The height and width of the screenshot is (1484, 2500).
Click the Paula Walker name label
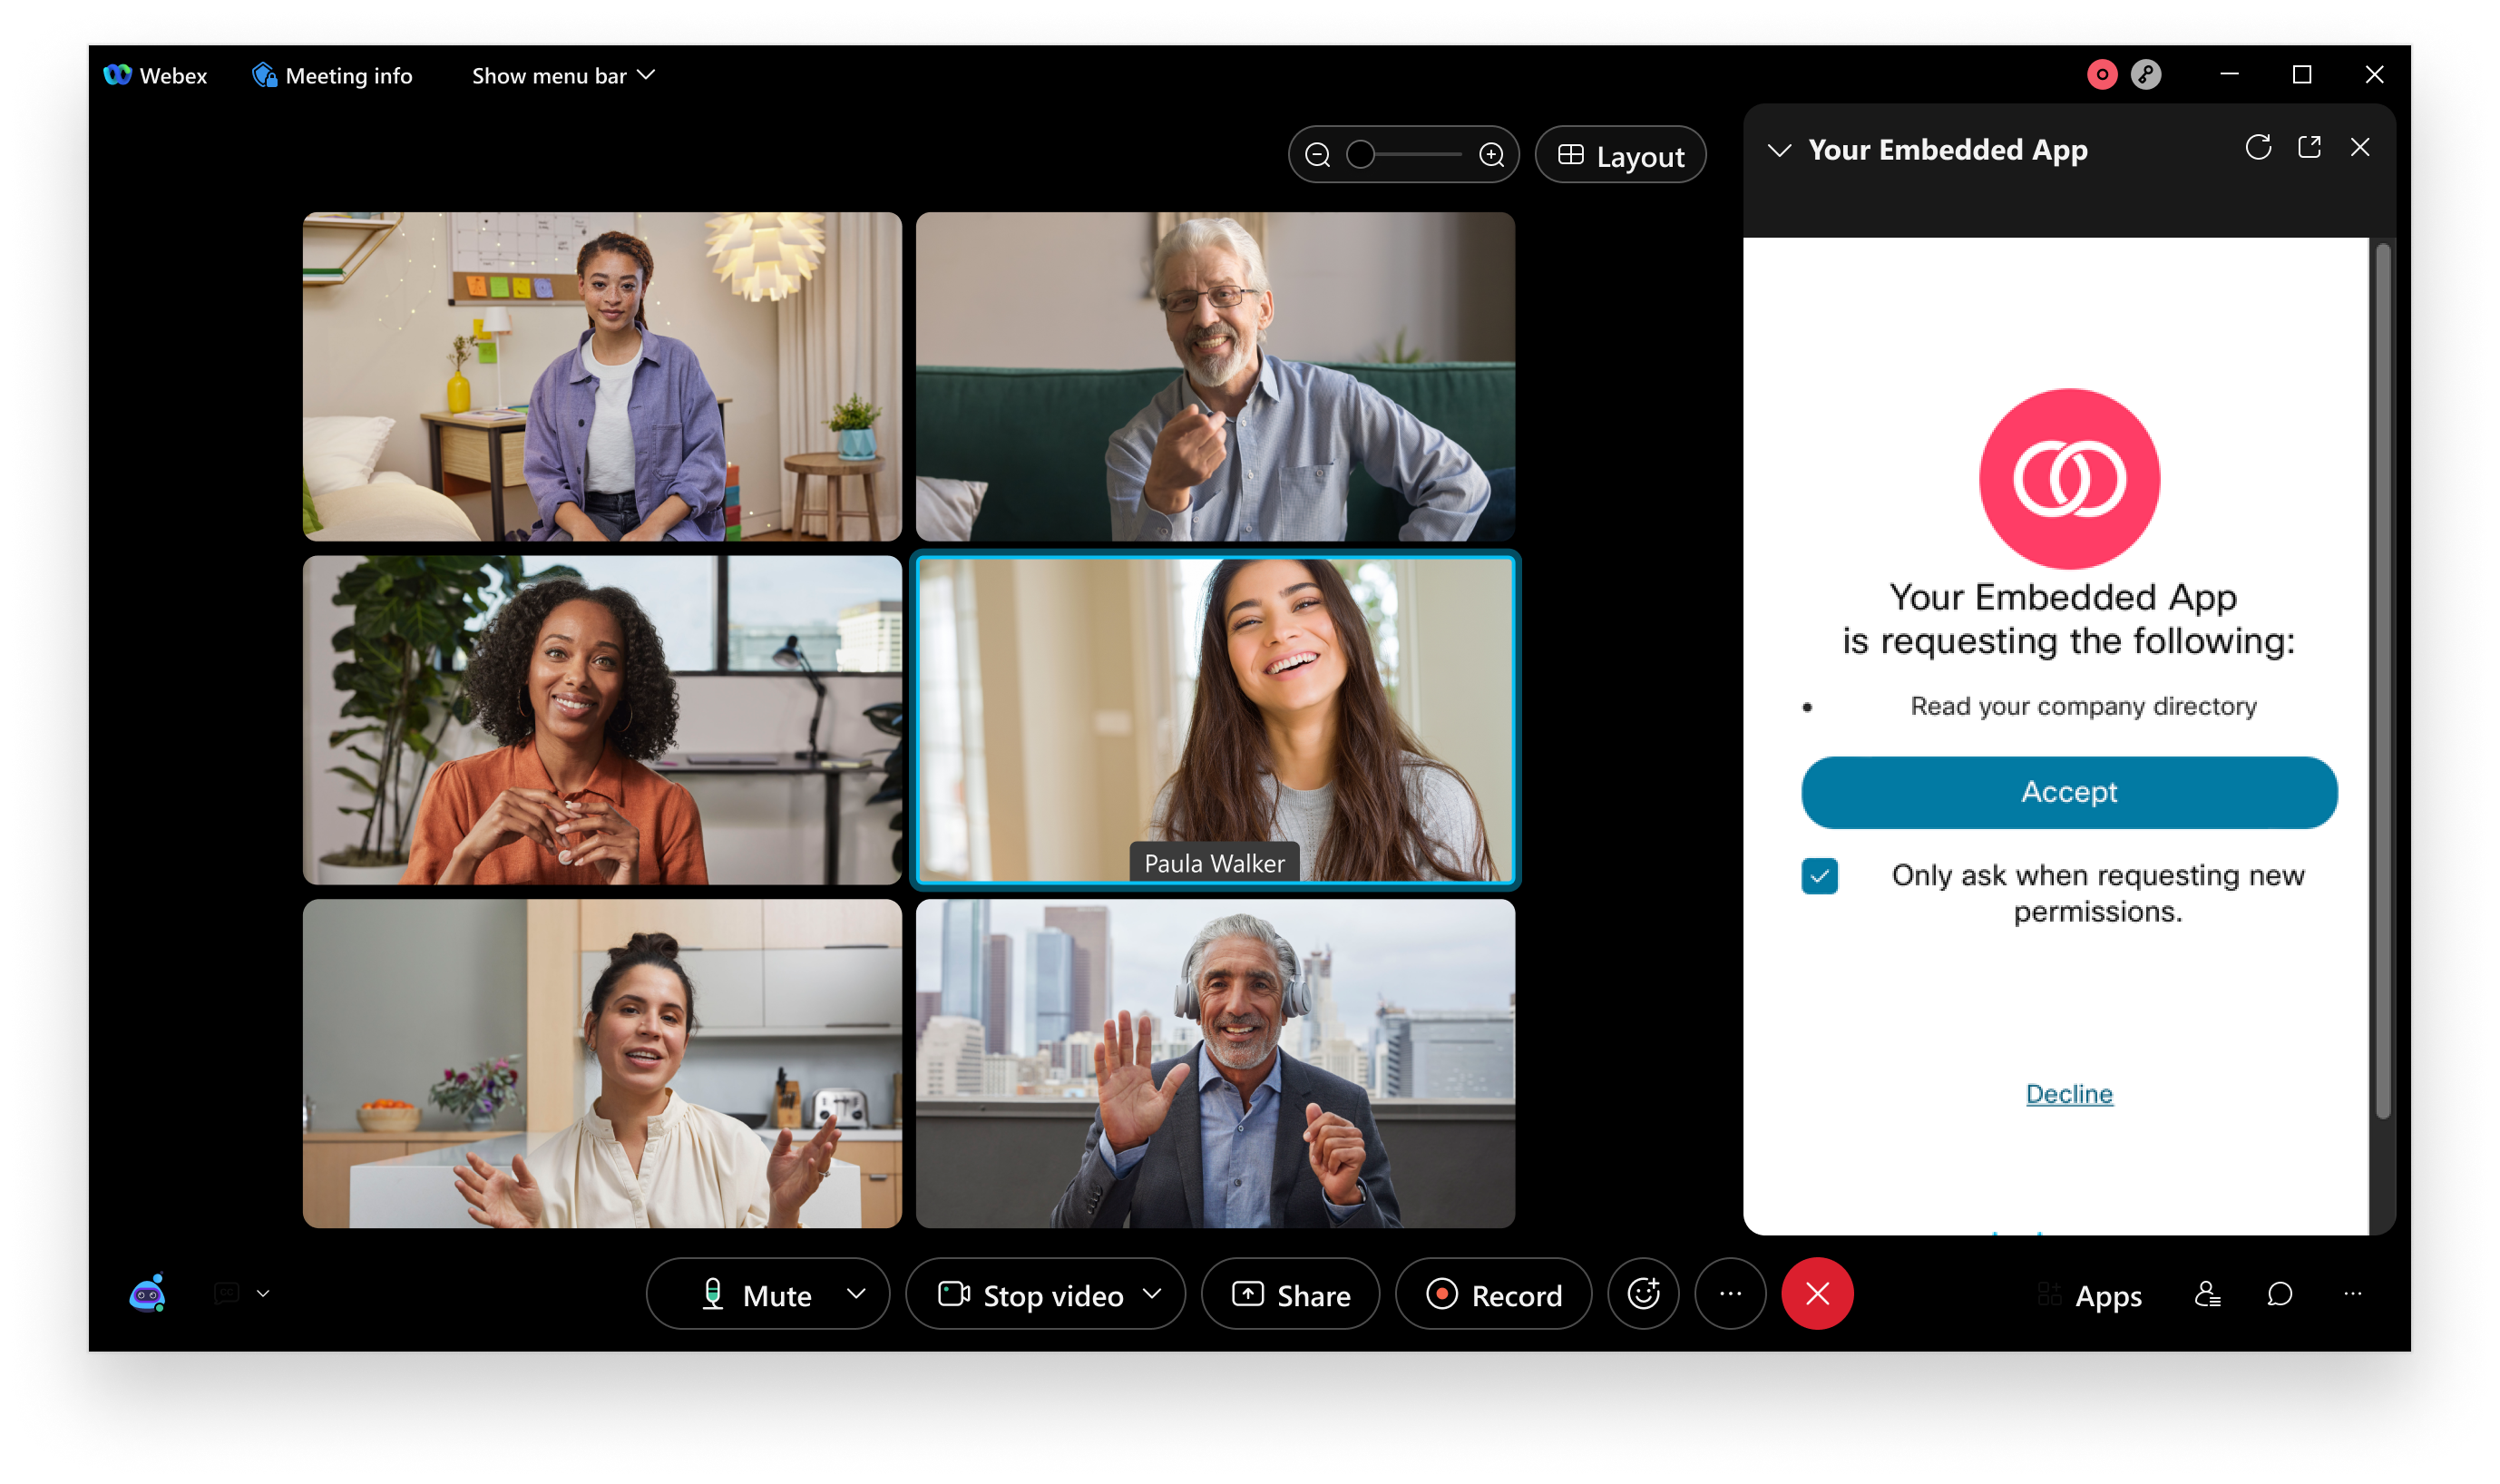[1214, 863]
